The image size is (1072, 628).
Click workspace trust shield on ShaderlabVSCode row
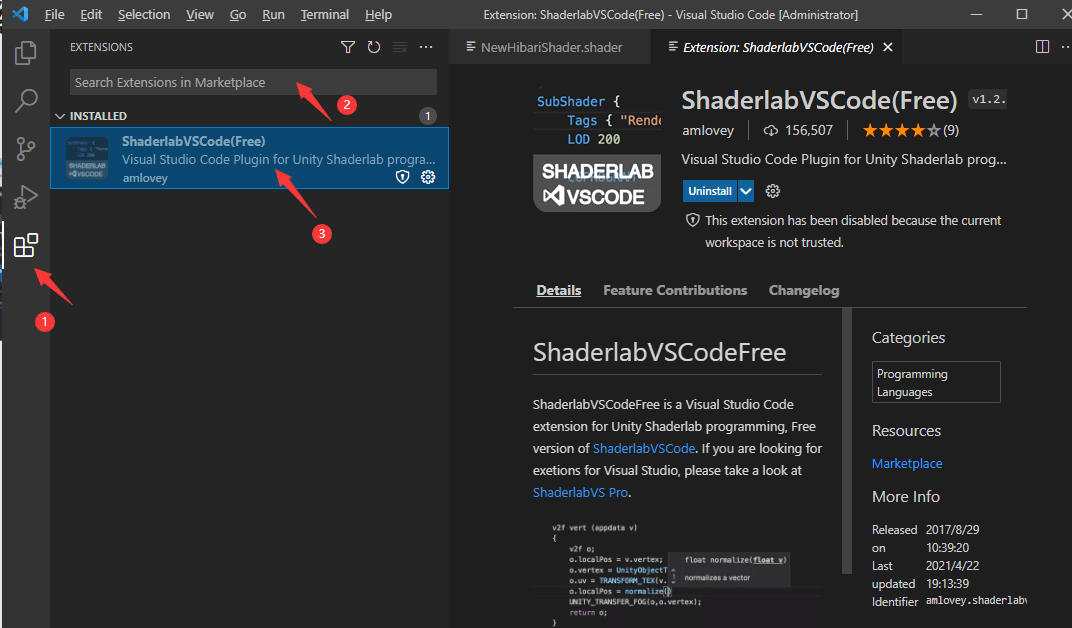[x=403, y=177]
